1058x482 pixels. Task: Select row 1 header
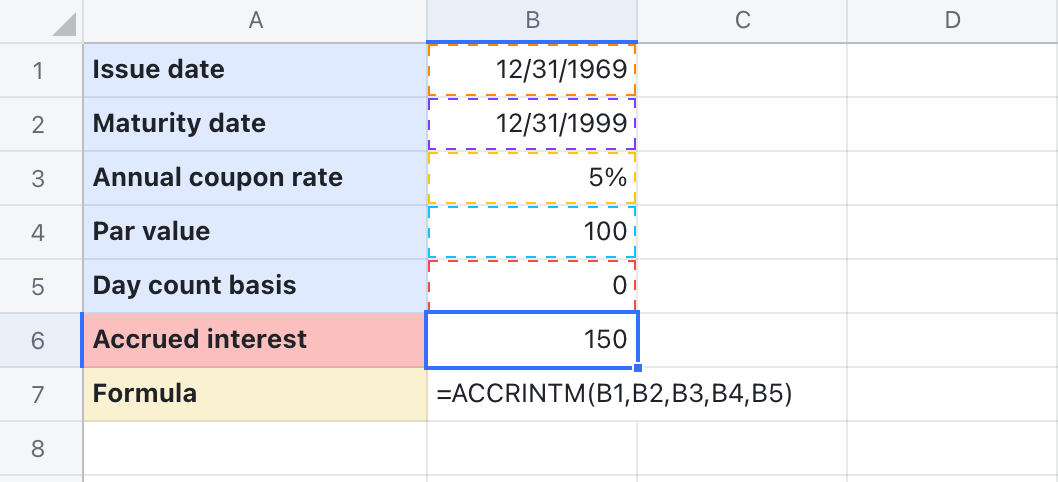pos(40,70)
